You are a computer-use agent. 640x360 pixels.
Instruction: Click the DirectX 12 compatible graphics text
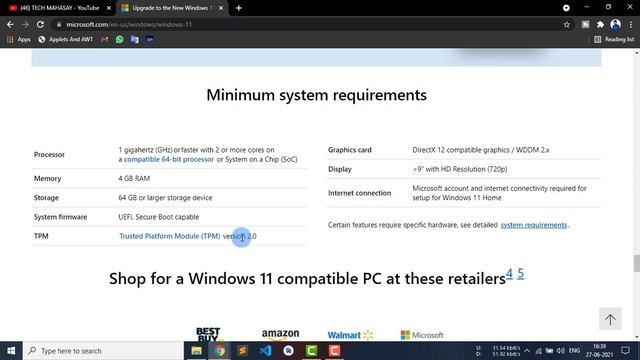tap(481, 150)
